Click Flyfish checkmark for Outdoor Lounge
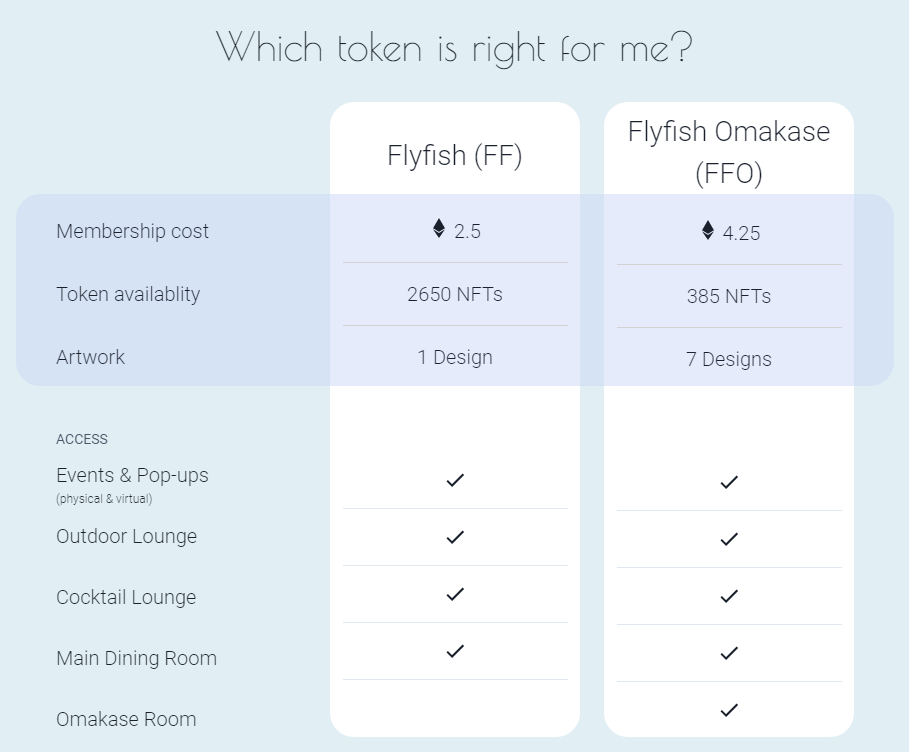This screenshot has width=909, height=752. pos(455,537)
